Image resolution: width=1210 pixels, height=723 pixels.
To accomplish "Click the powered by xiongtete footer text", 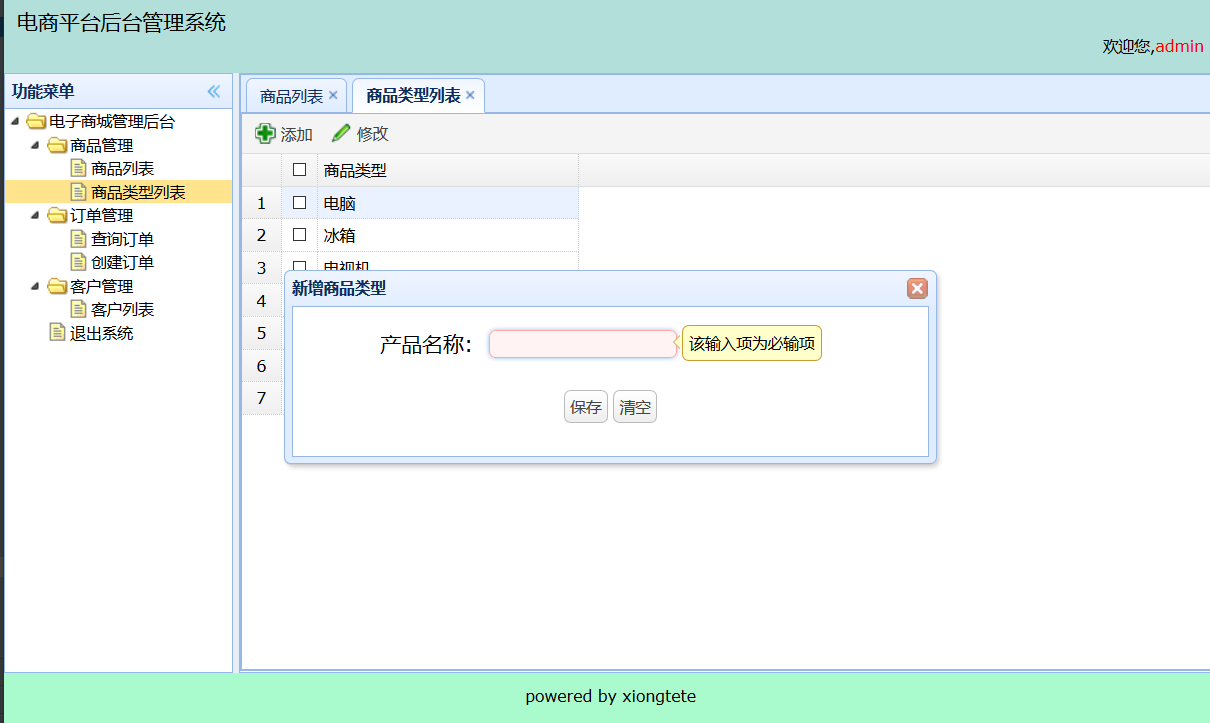I will pos(611,696).
